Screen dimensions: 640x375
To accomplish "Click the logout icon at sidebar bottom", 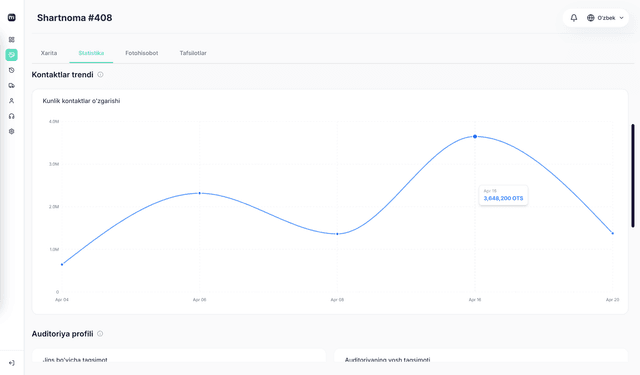I will 11,363.
